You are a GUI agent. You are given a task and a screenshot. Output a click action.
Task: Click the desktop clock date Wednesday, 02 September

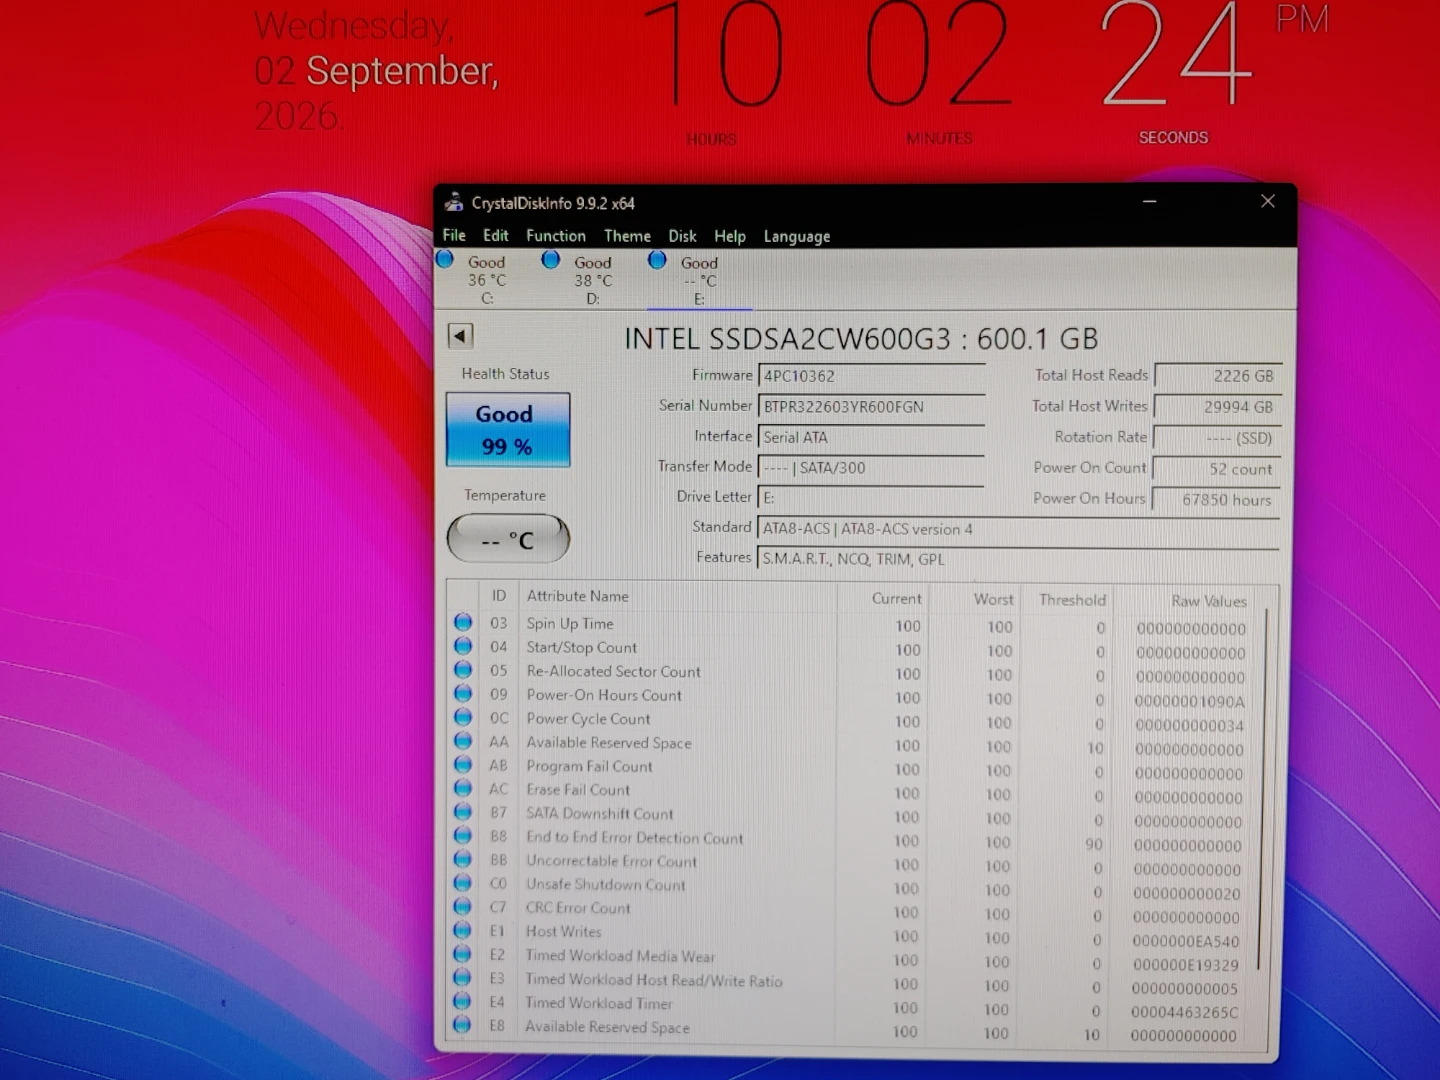[x=375, y=70]
